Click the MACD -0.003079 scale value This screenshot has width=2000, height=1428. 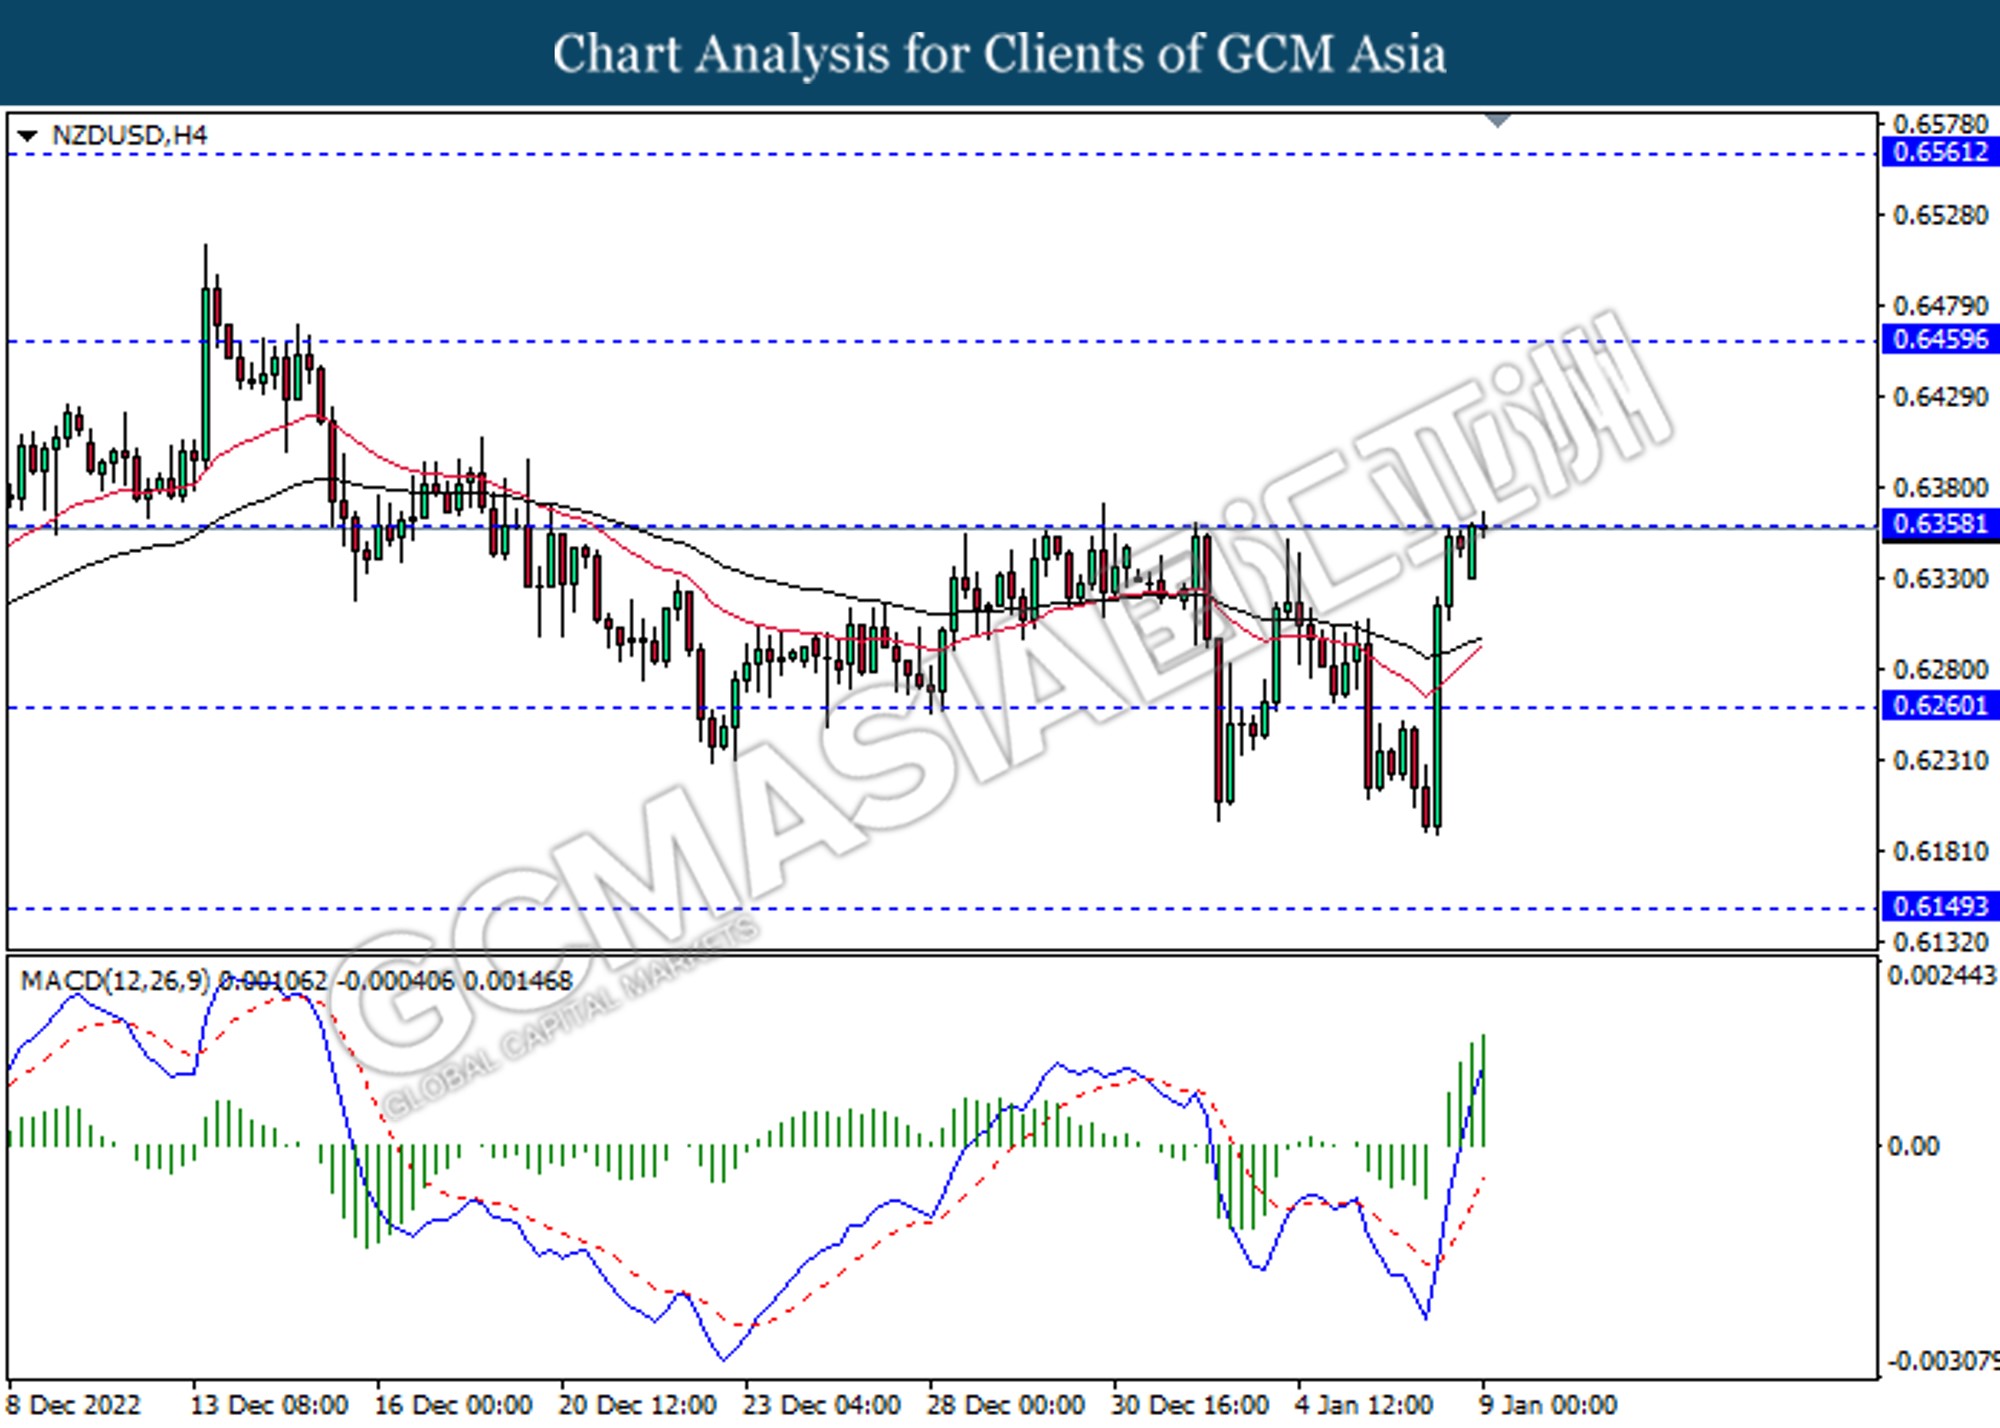pos(1942,1361)
